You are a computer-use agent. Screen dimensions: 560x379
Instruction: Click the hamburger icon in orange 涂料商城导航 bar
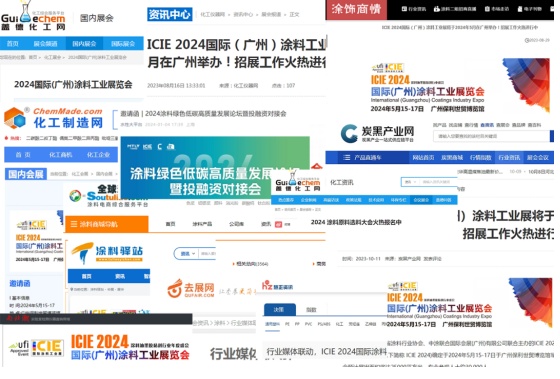pos(74,224)
